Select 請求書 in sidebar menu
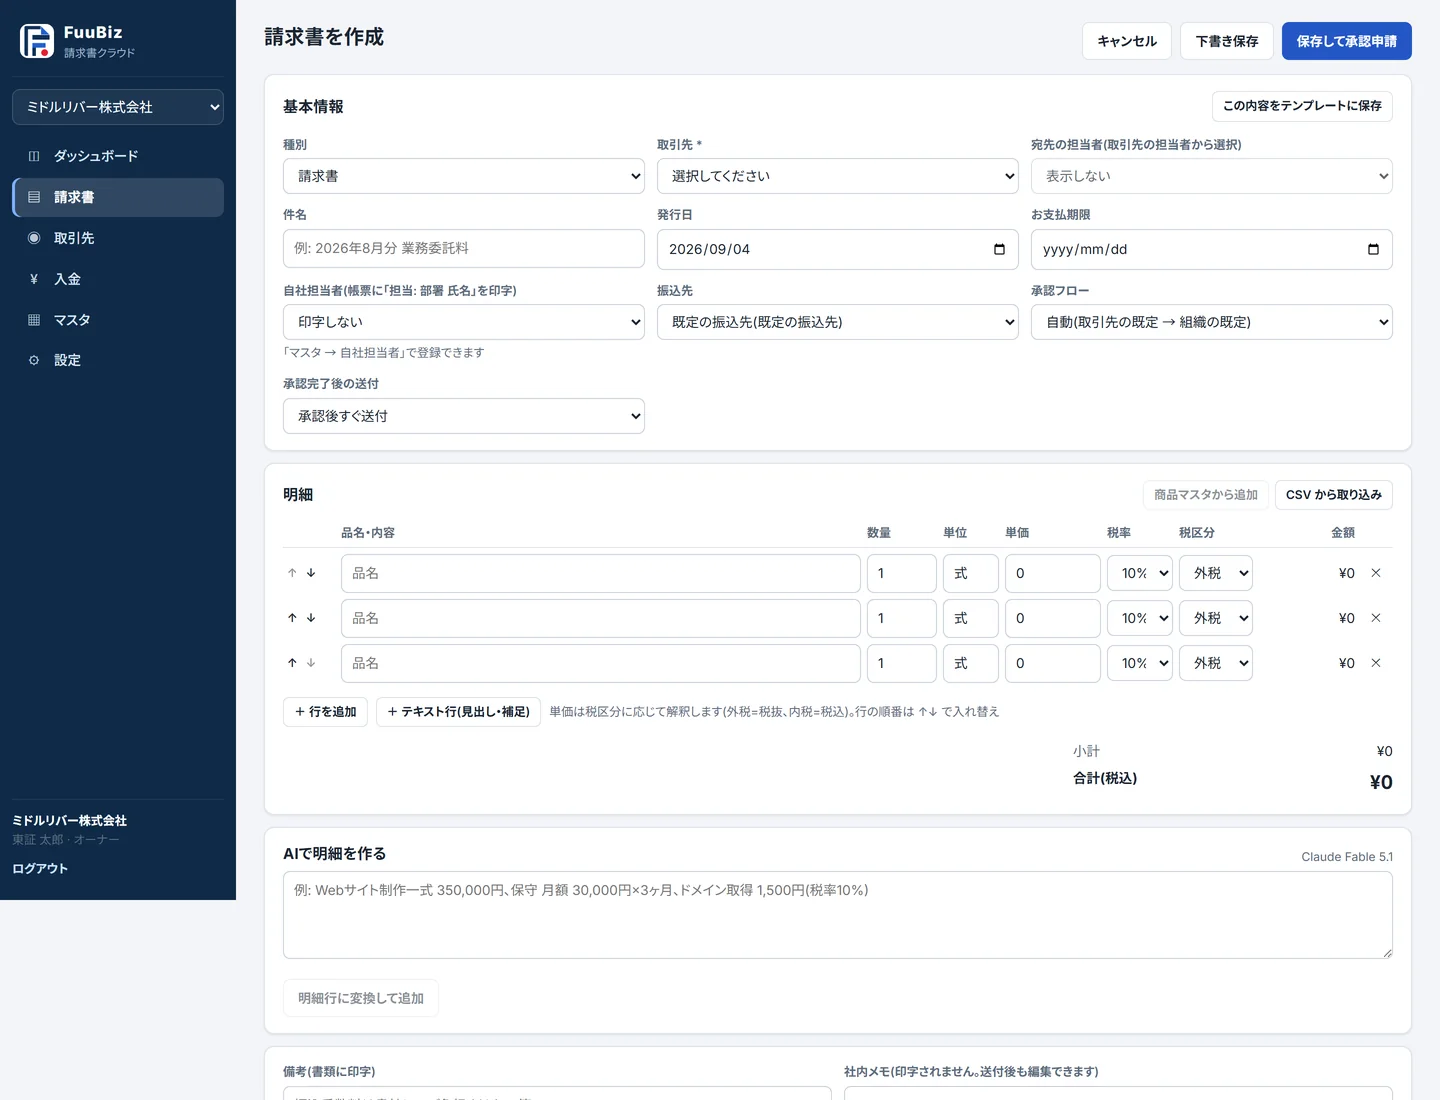 [x=118, y=197]
